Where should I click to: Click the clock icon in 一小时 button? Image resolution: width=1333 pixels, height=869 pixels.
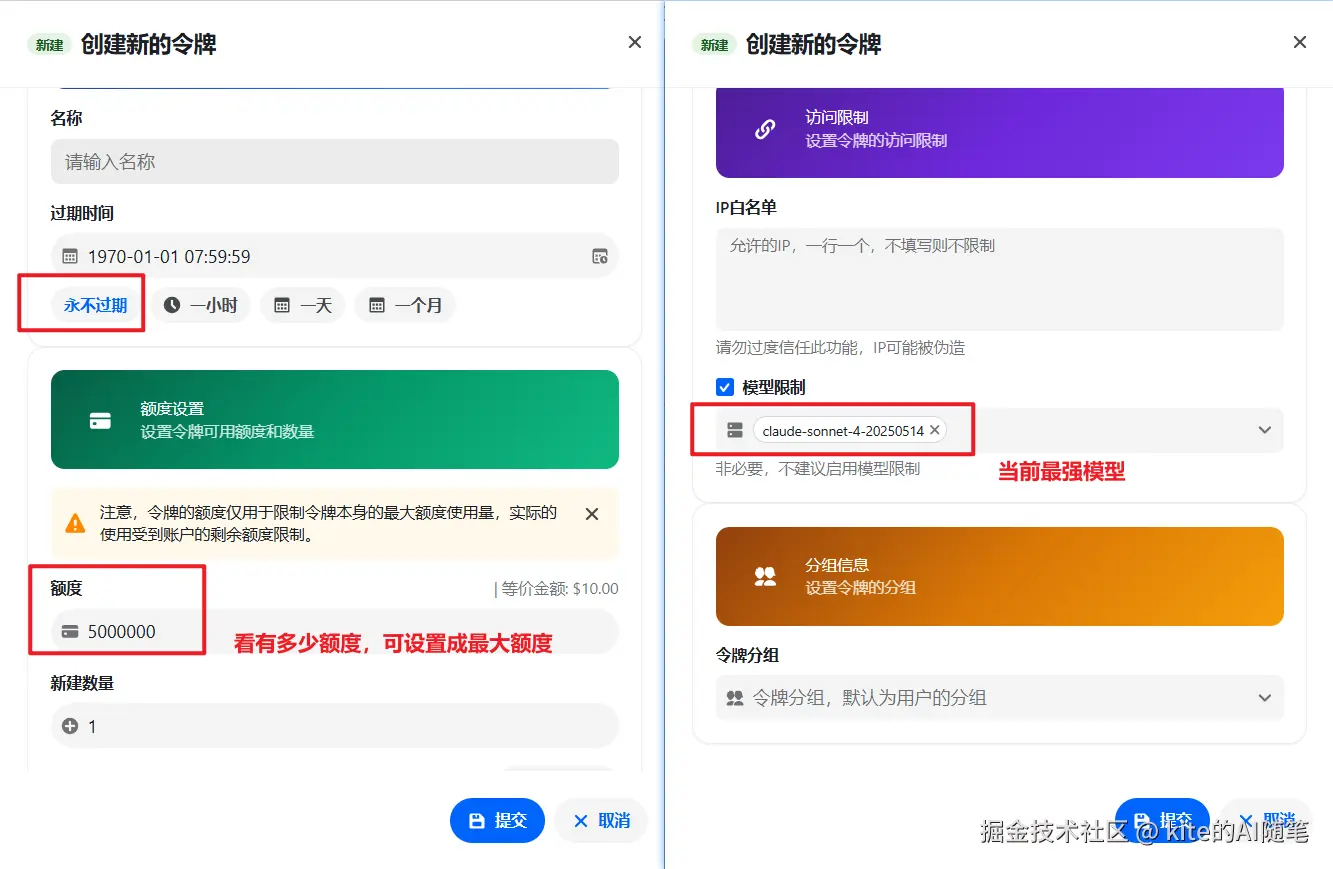(x=172, y=305)
